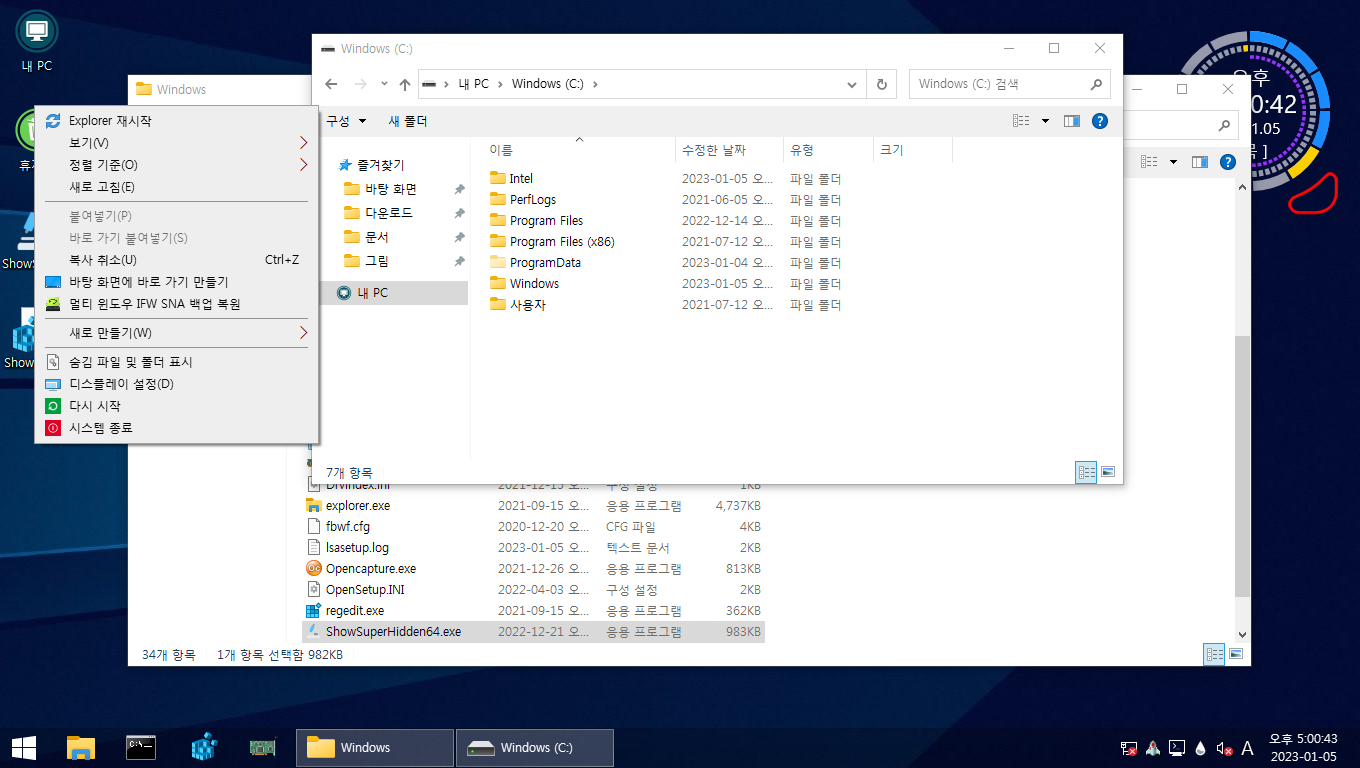Sort by the 유형 column header

828,150
